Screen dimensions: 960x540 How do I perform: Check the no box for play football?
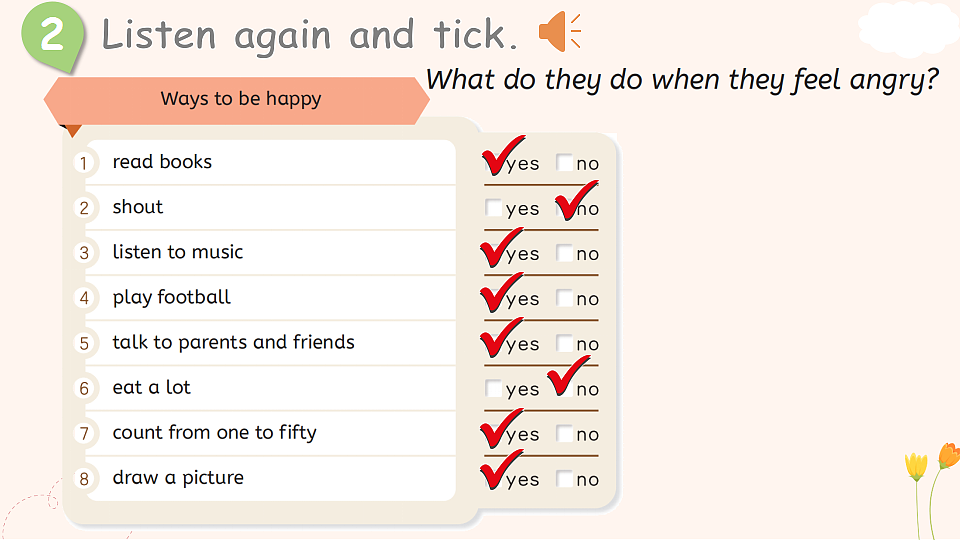[x=564, y=298]
